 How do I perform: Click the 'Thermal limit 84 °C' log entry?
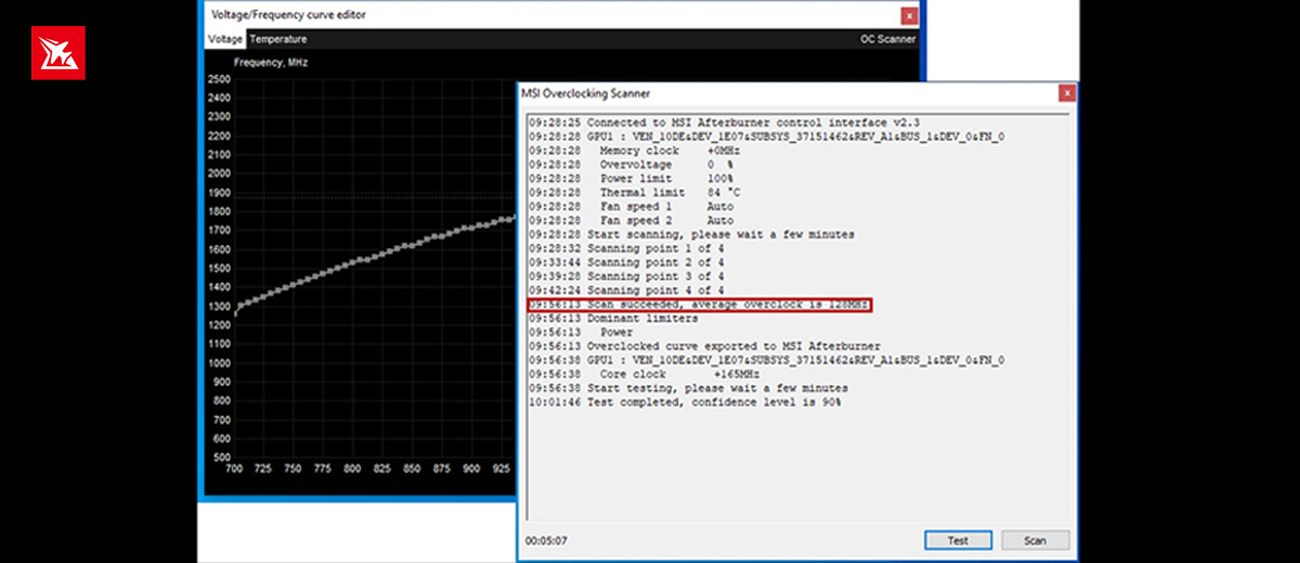pos(660,192)
